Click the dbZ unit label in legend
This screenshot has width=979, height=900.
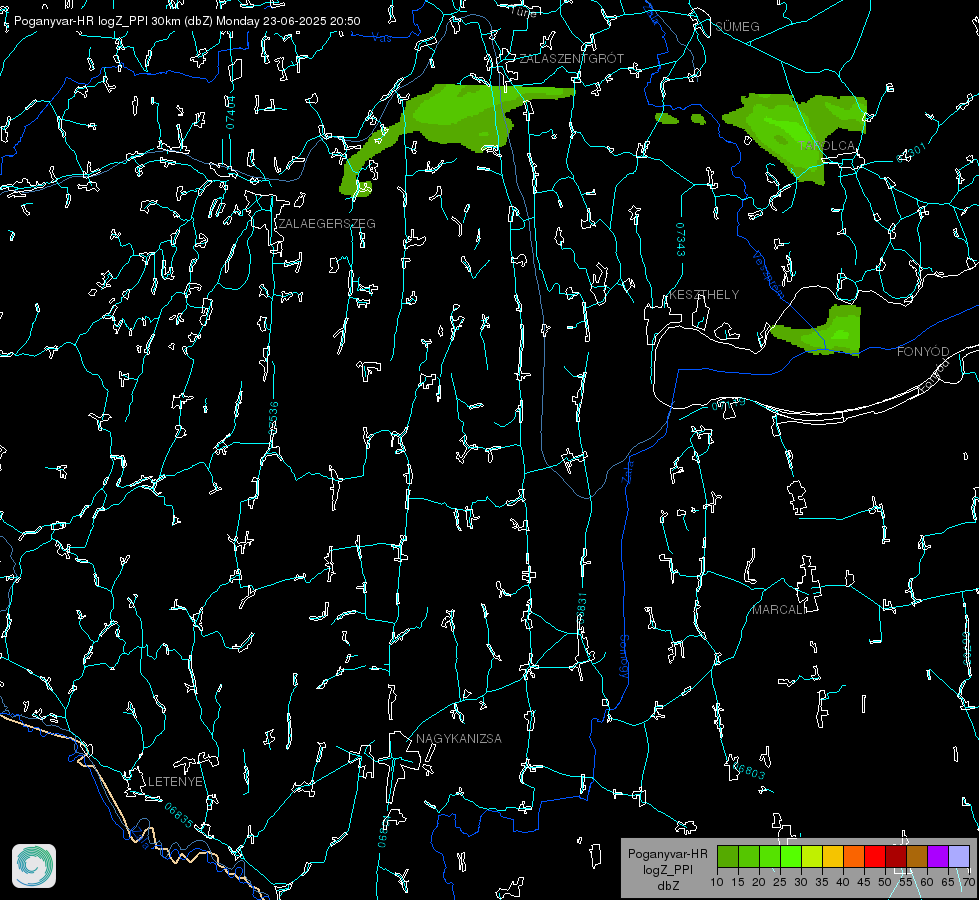(x=668, y=885)
